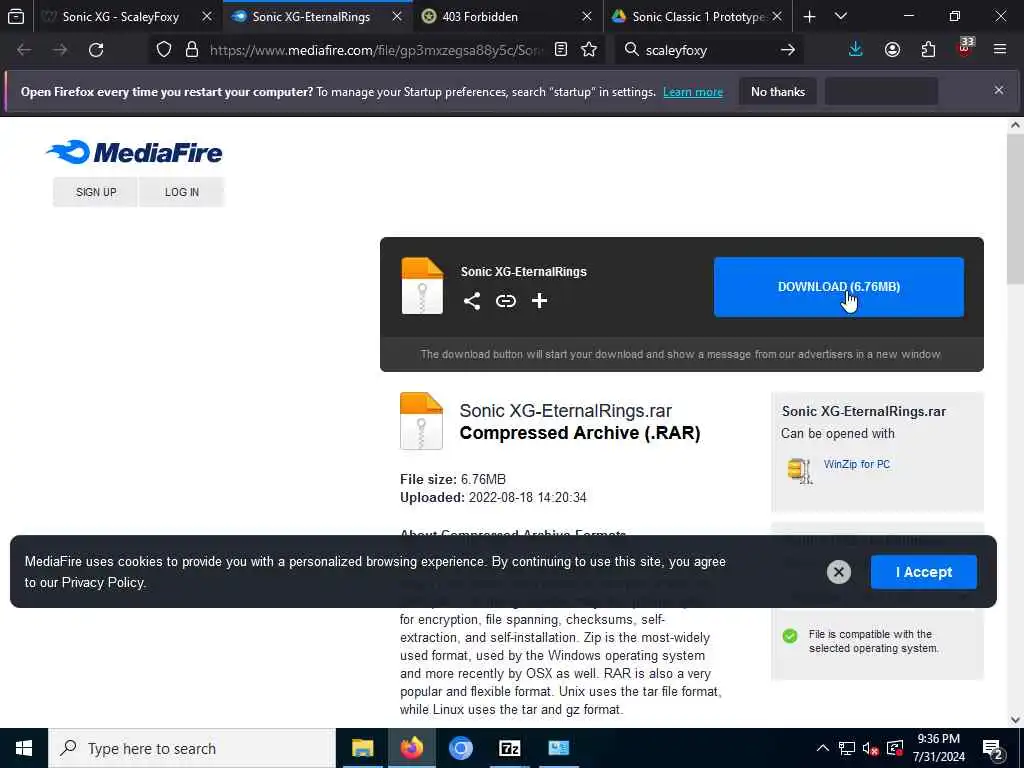The width and height of the screenshot is (1024, 768).
Task: Copy link via the chain icon
Action: coord(505,300)
